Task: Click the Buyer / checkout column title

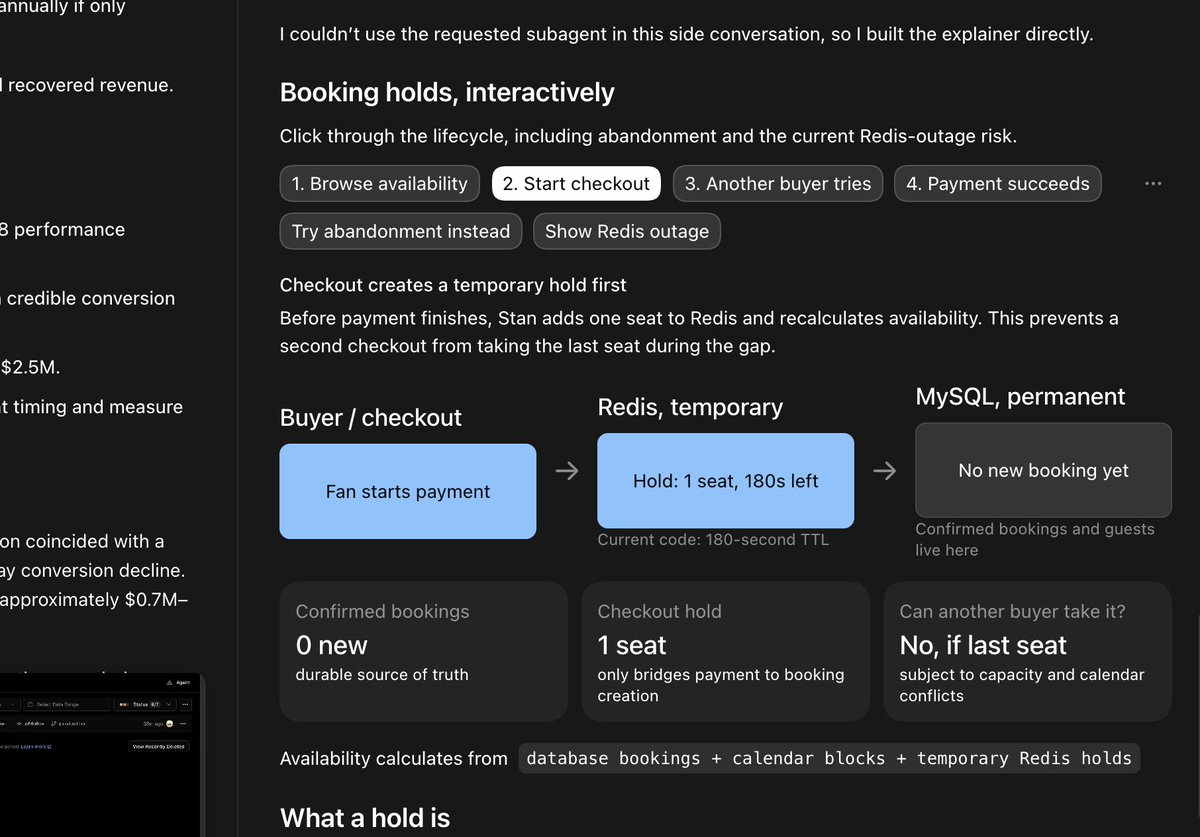Action: coord(371,418)
